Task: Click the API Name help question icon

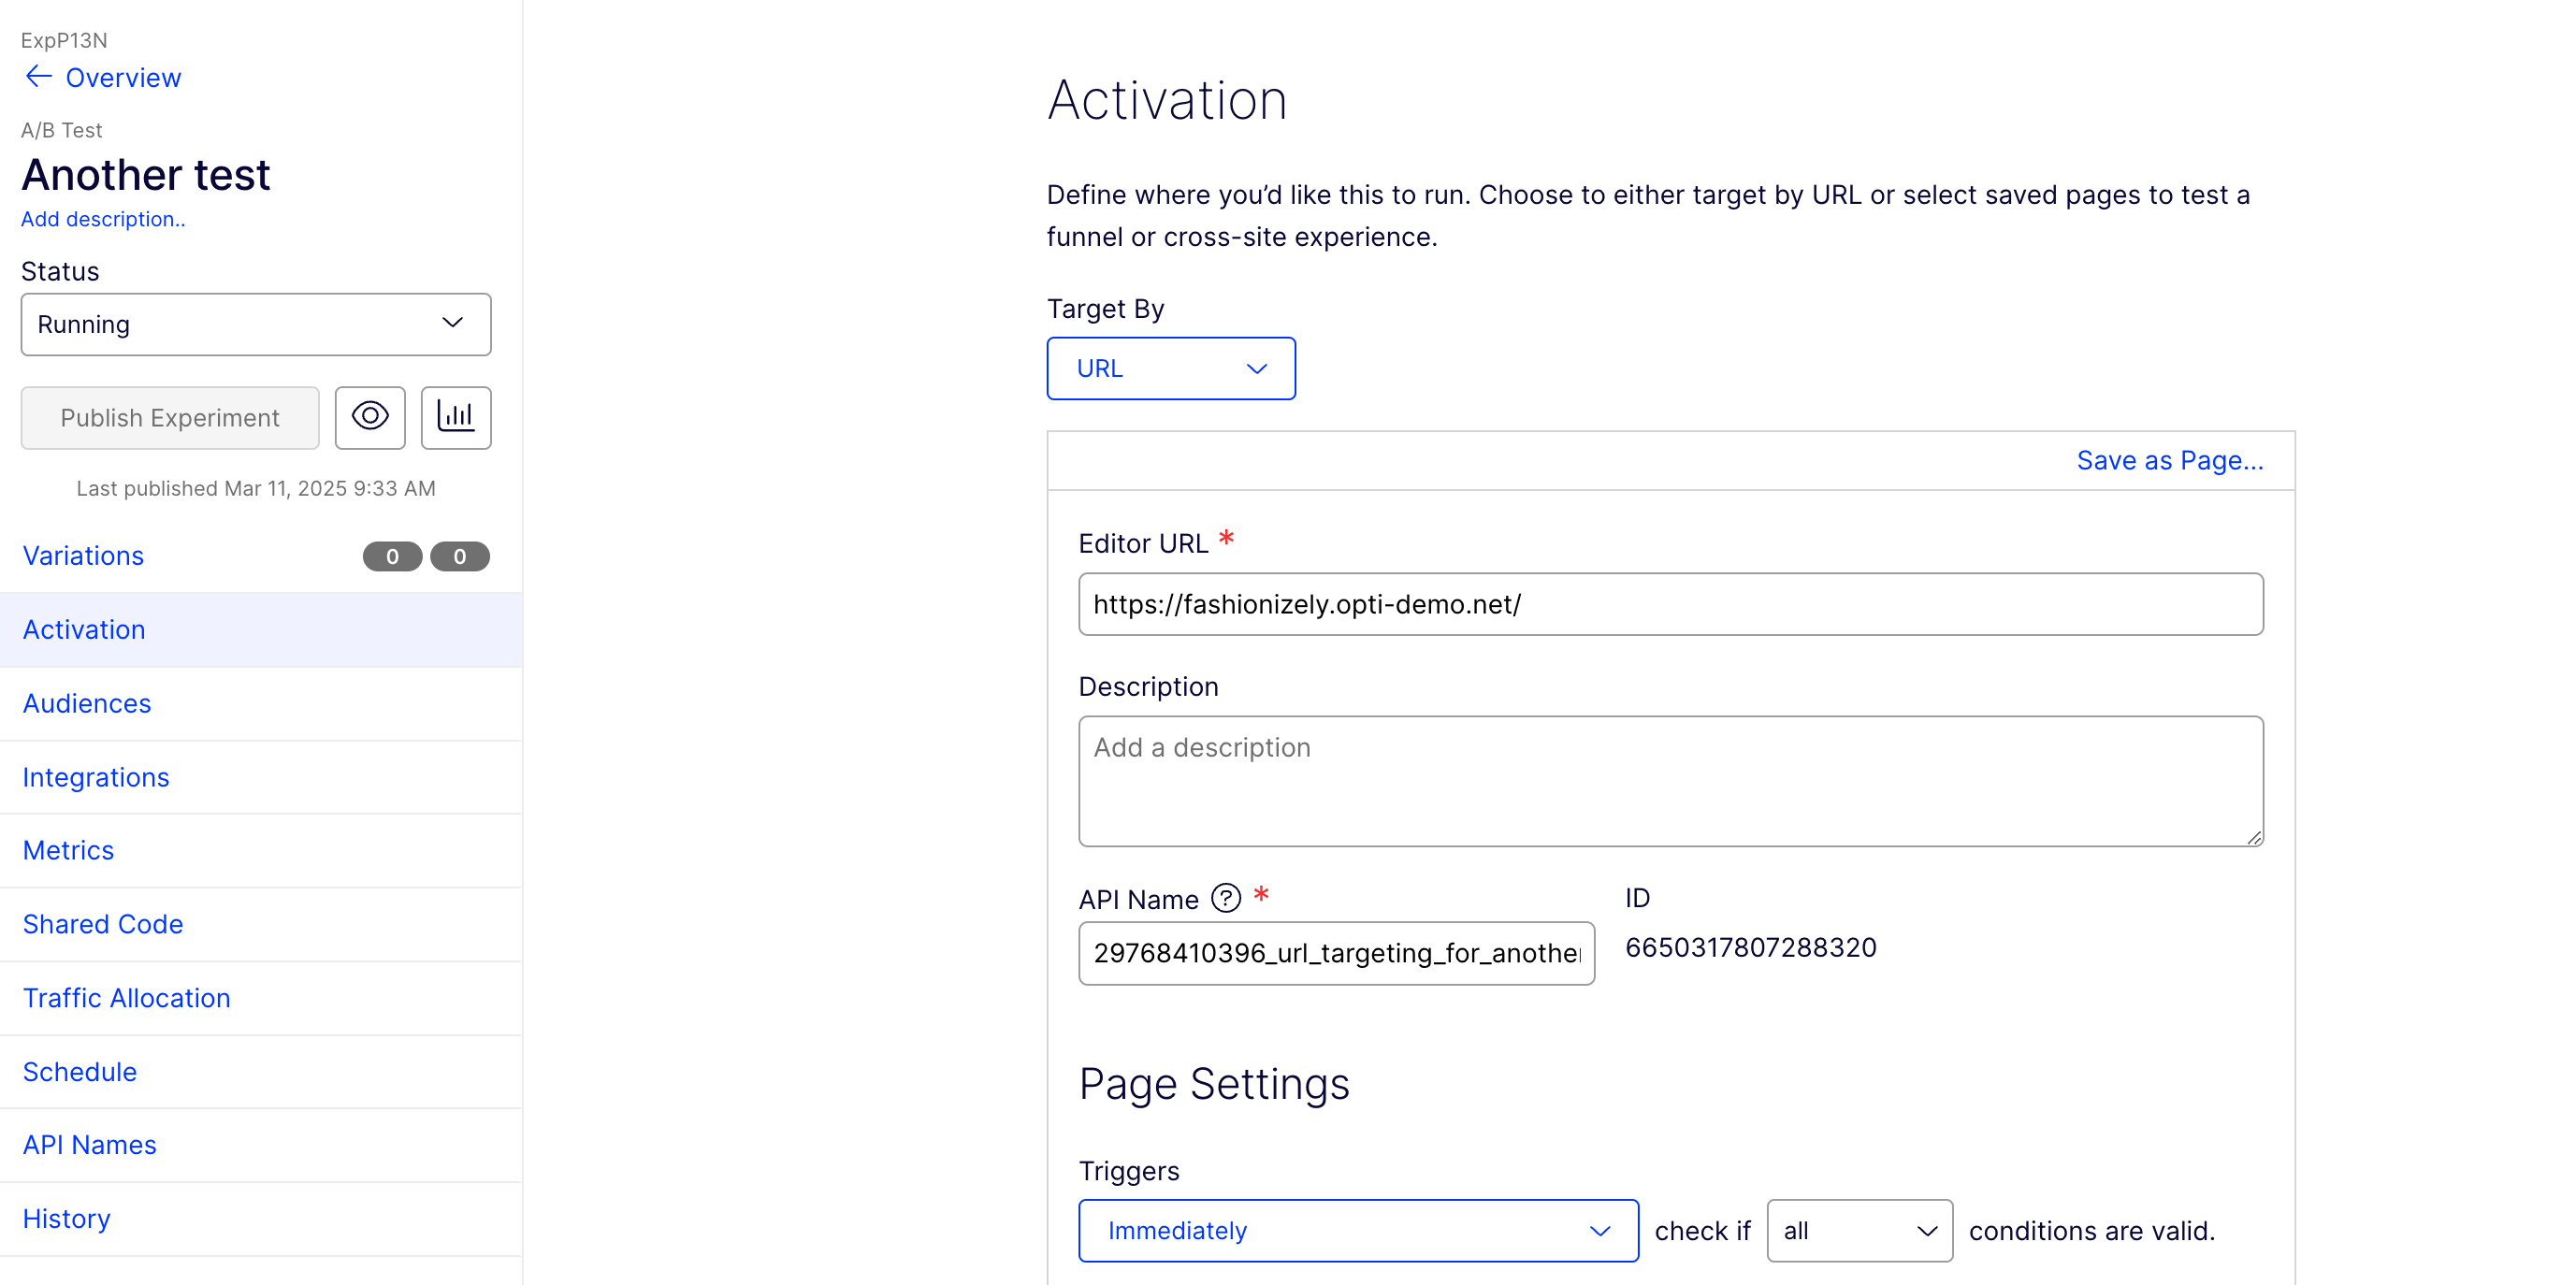Action: pos(1225,898)
